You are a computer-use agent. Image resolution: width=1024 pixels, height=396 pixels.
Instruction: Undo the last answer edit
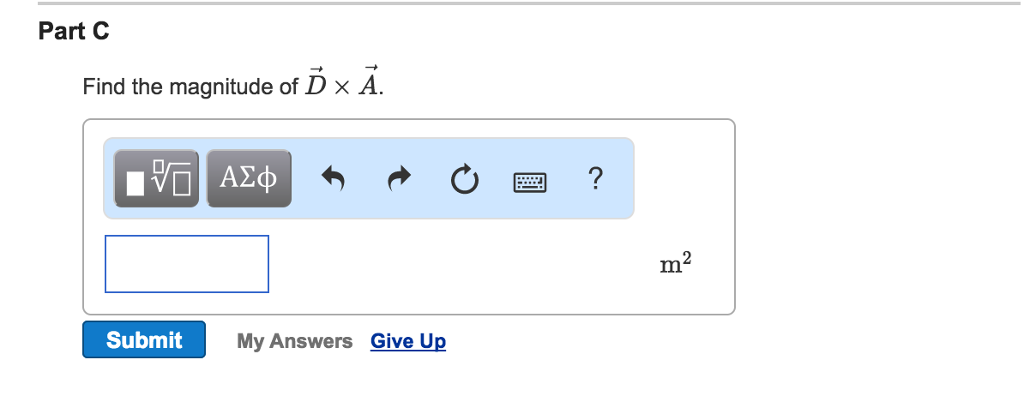[334, 178]
